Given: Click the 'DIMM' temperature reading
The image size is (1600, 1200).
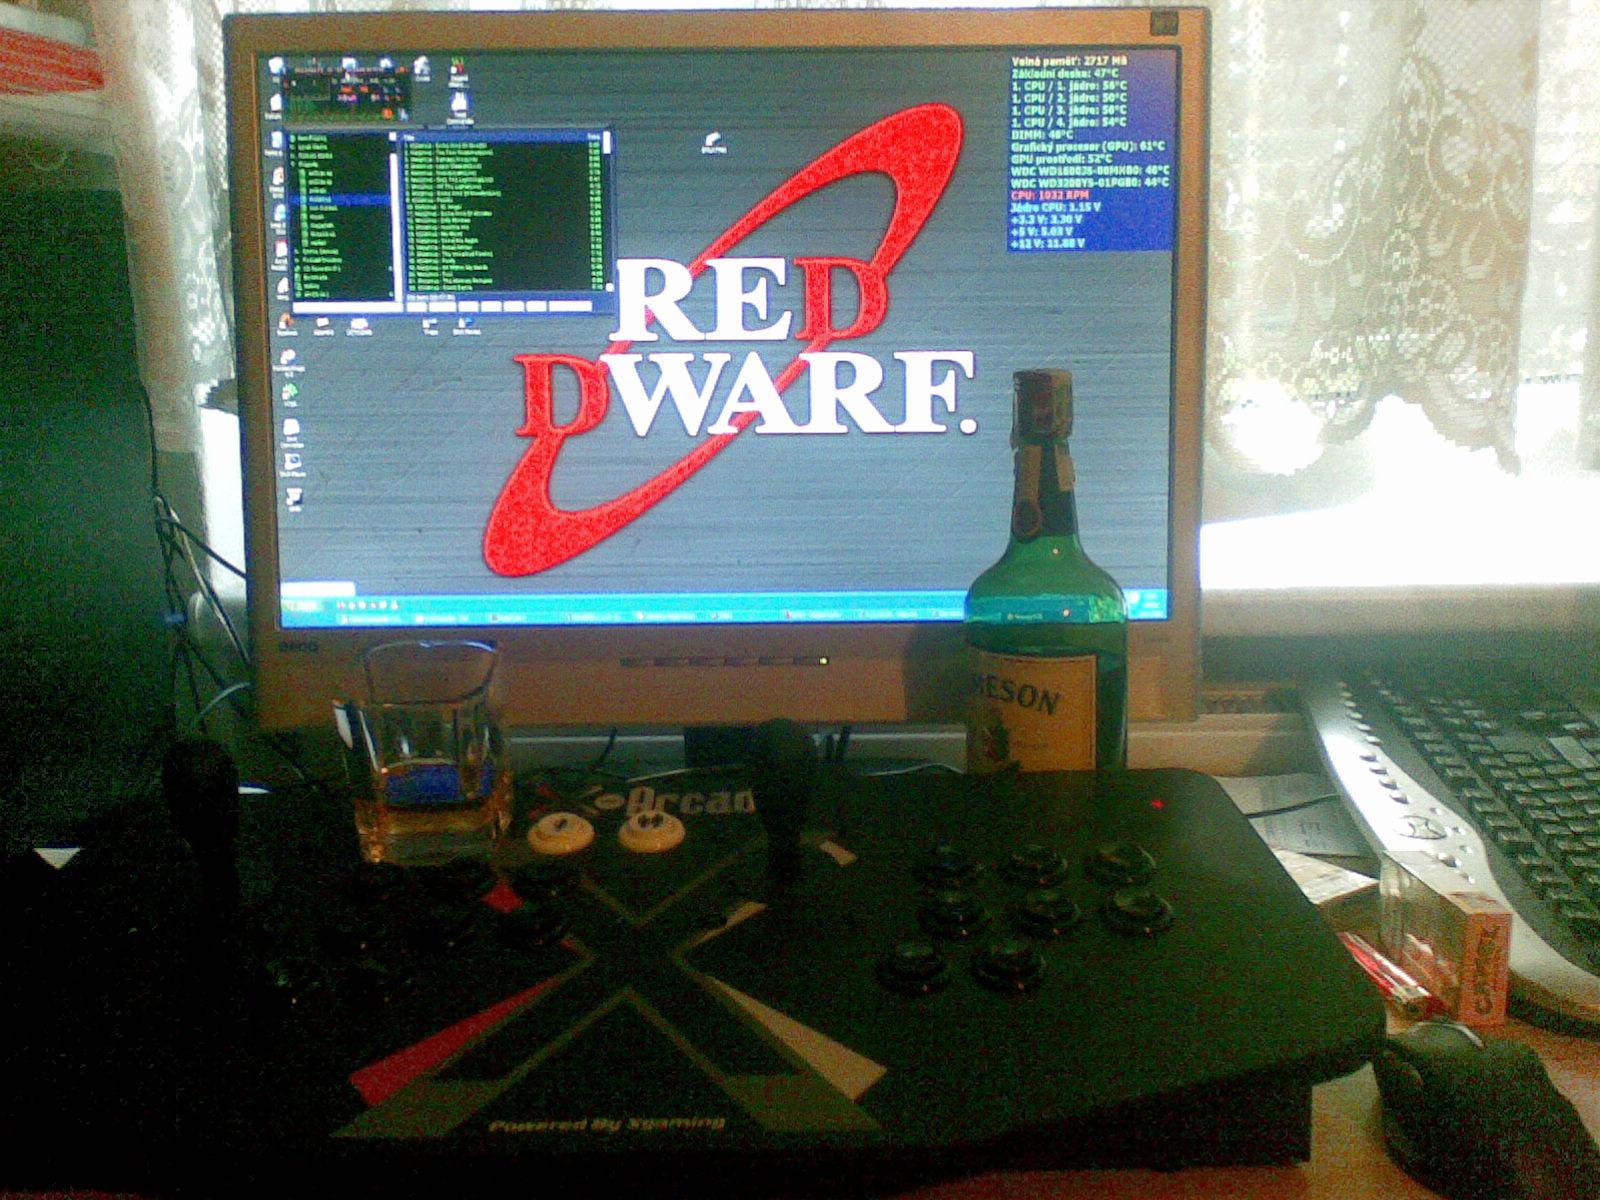Looking at the screenshot, I should (x=1042, y=135).
